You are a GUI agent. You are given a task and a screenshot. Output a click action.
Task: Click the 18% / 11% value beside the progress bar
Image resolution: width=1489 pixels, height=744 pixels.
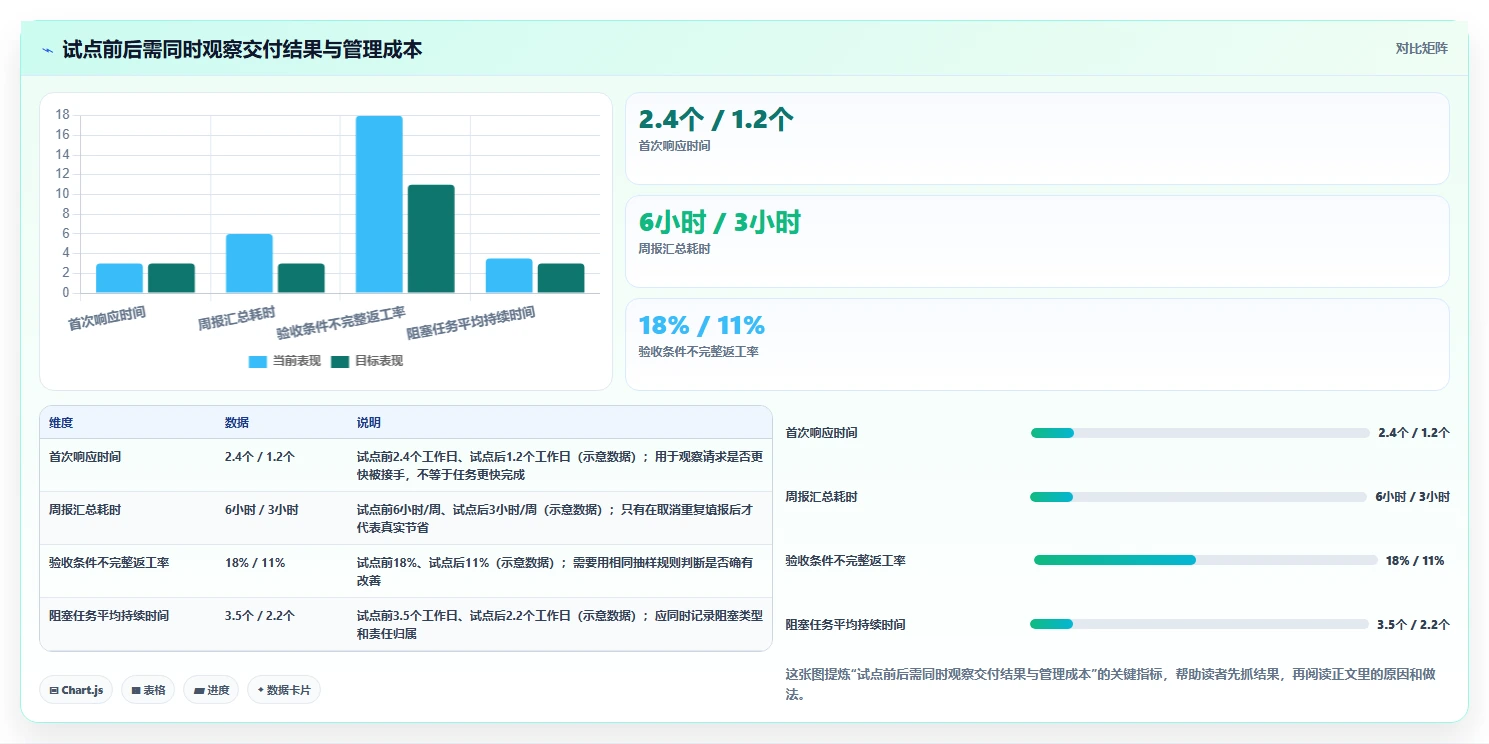click(1415, 561)
